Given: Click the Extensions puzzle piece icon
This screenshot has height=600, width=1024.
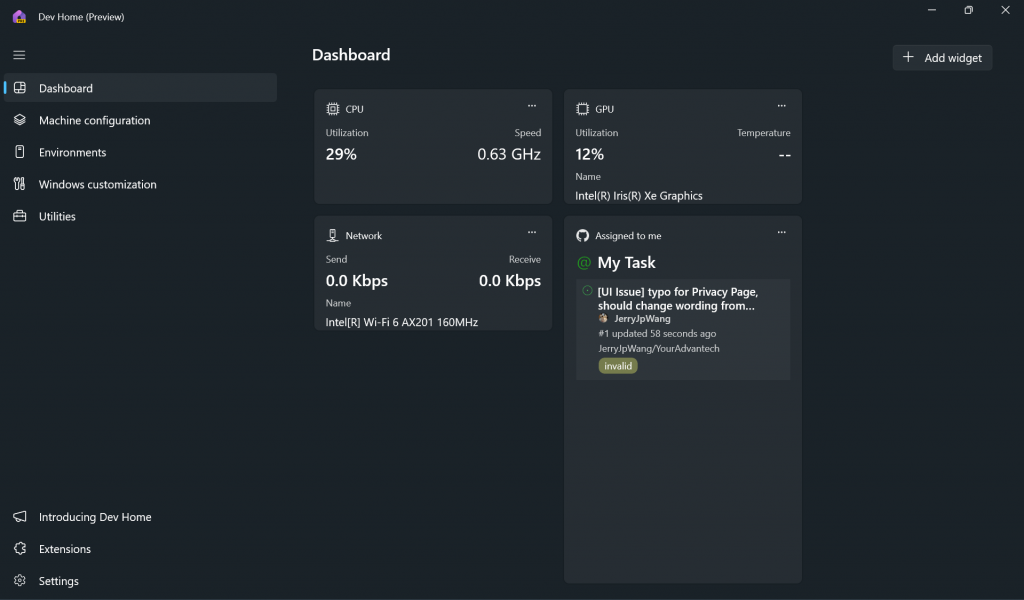Looking at the screenshot, I should click(x=19, y=549).
